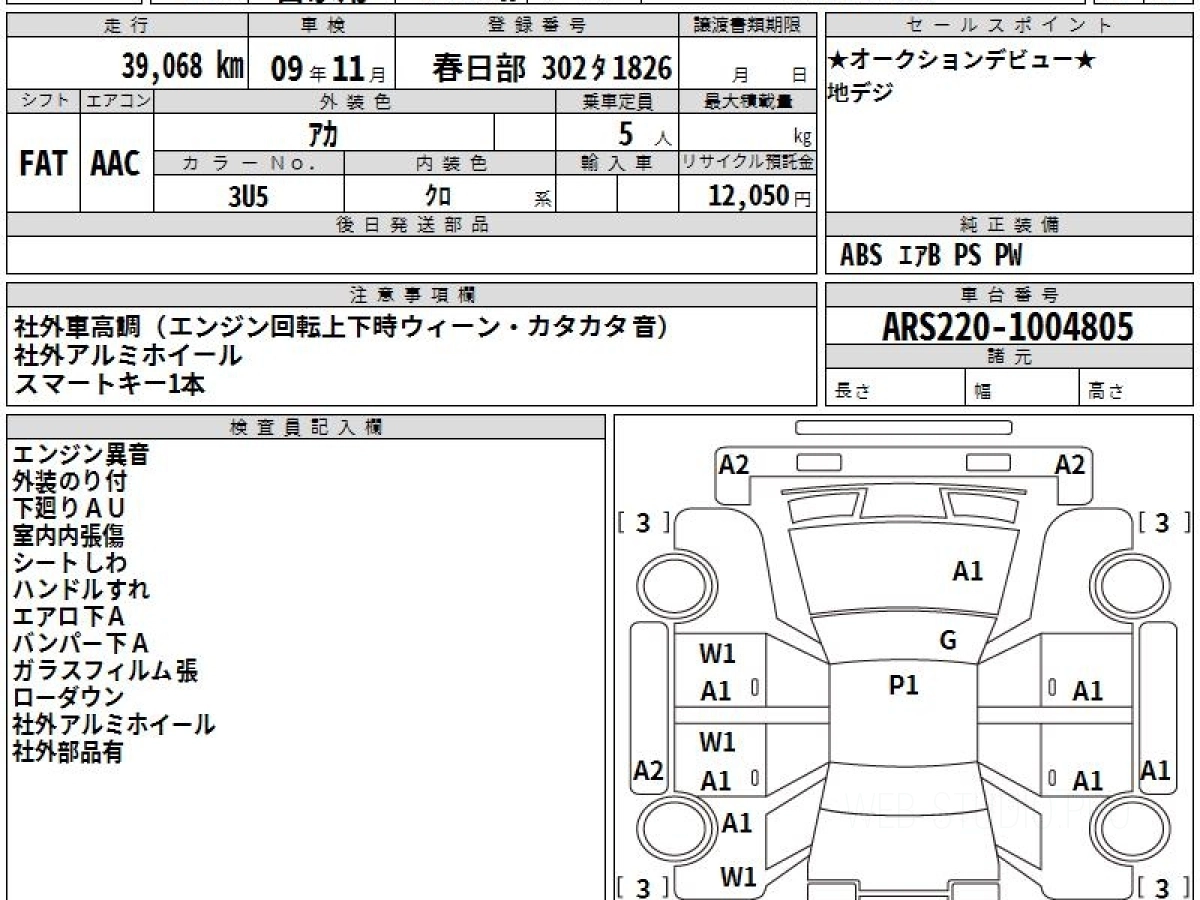Image resolution: width=1200 pixels, height=900 pixels.
Task: Select the 最大積載量 header
Action: 748,101
